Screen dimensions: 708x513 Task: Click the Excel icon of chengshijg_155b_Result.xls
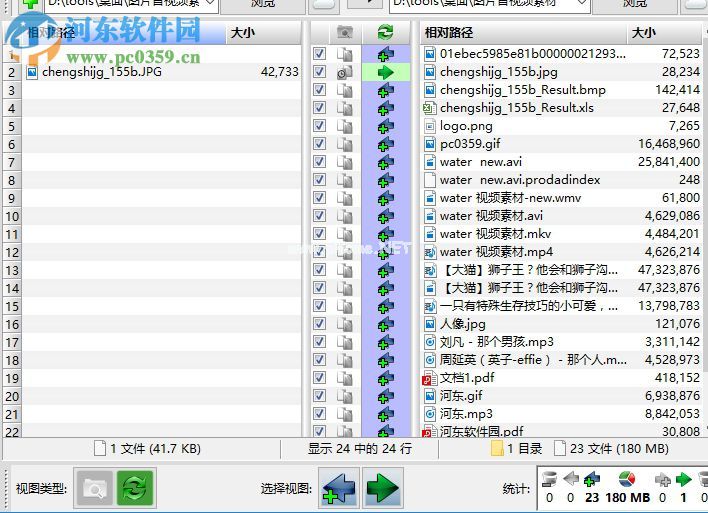[430, 108]
